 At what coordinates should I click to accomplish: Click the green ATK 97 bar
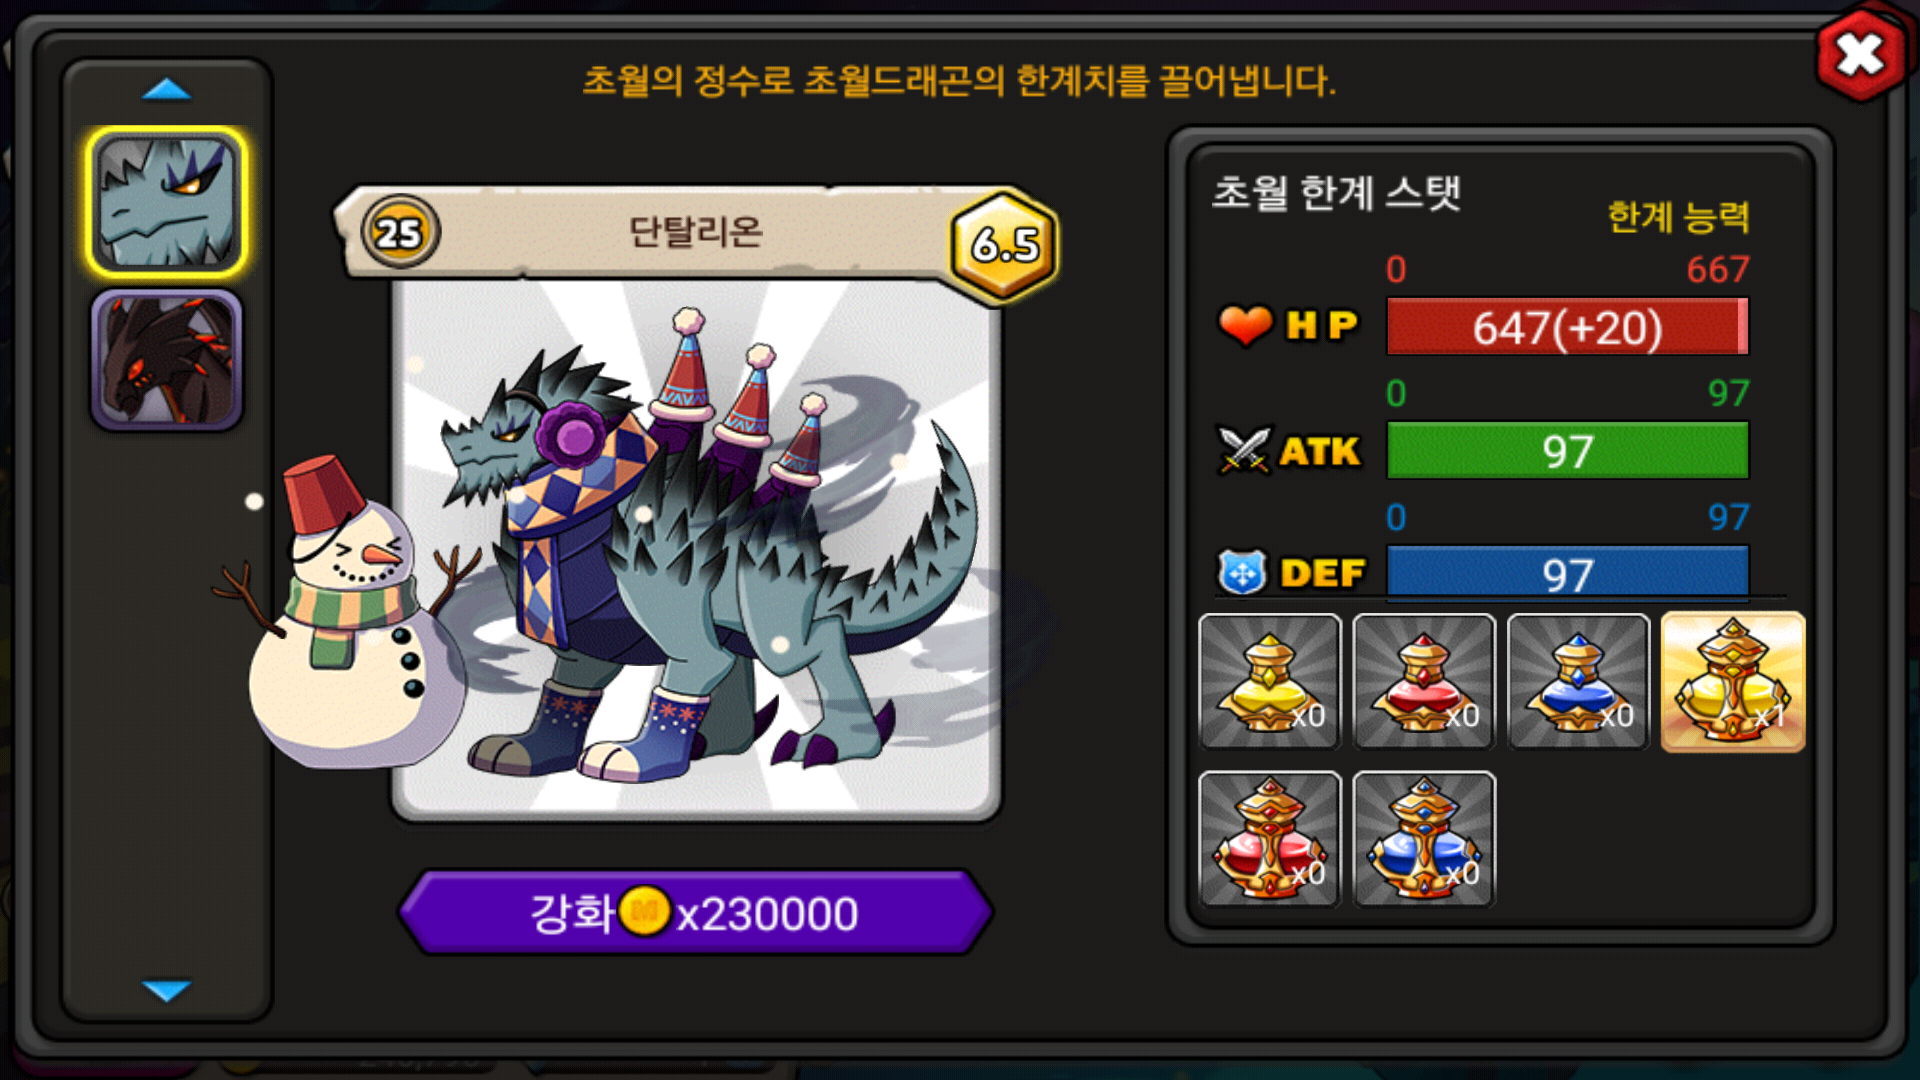1567,451
